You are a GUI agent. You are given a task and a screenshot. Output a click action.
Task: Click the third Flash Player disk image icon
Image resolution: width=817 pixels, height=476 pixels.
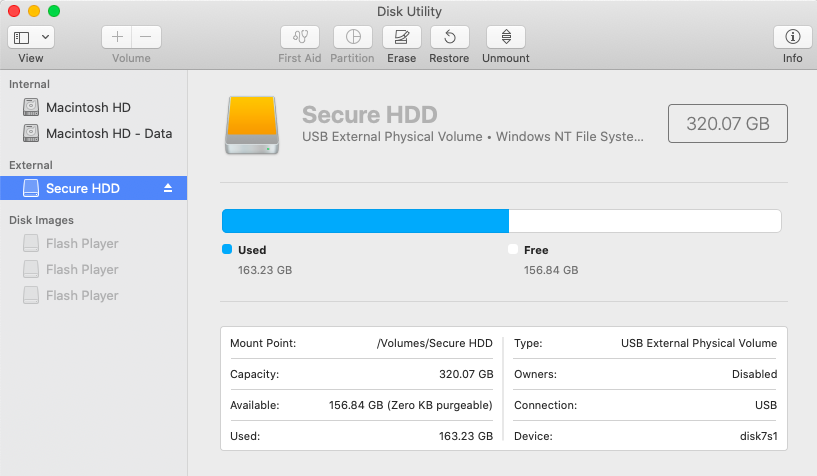pyautogui.click(x=31, y=295)
